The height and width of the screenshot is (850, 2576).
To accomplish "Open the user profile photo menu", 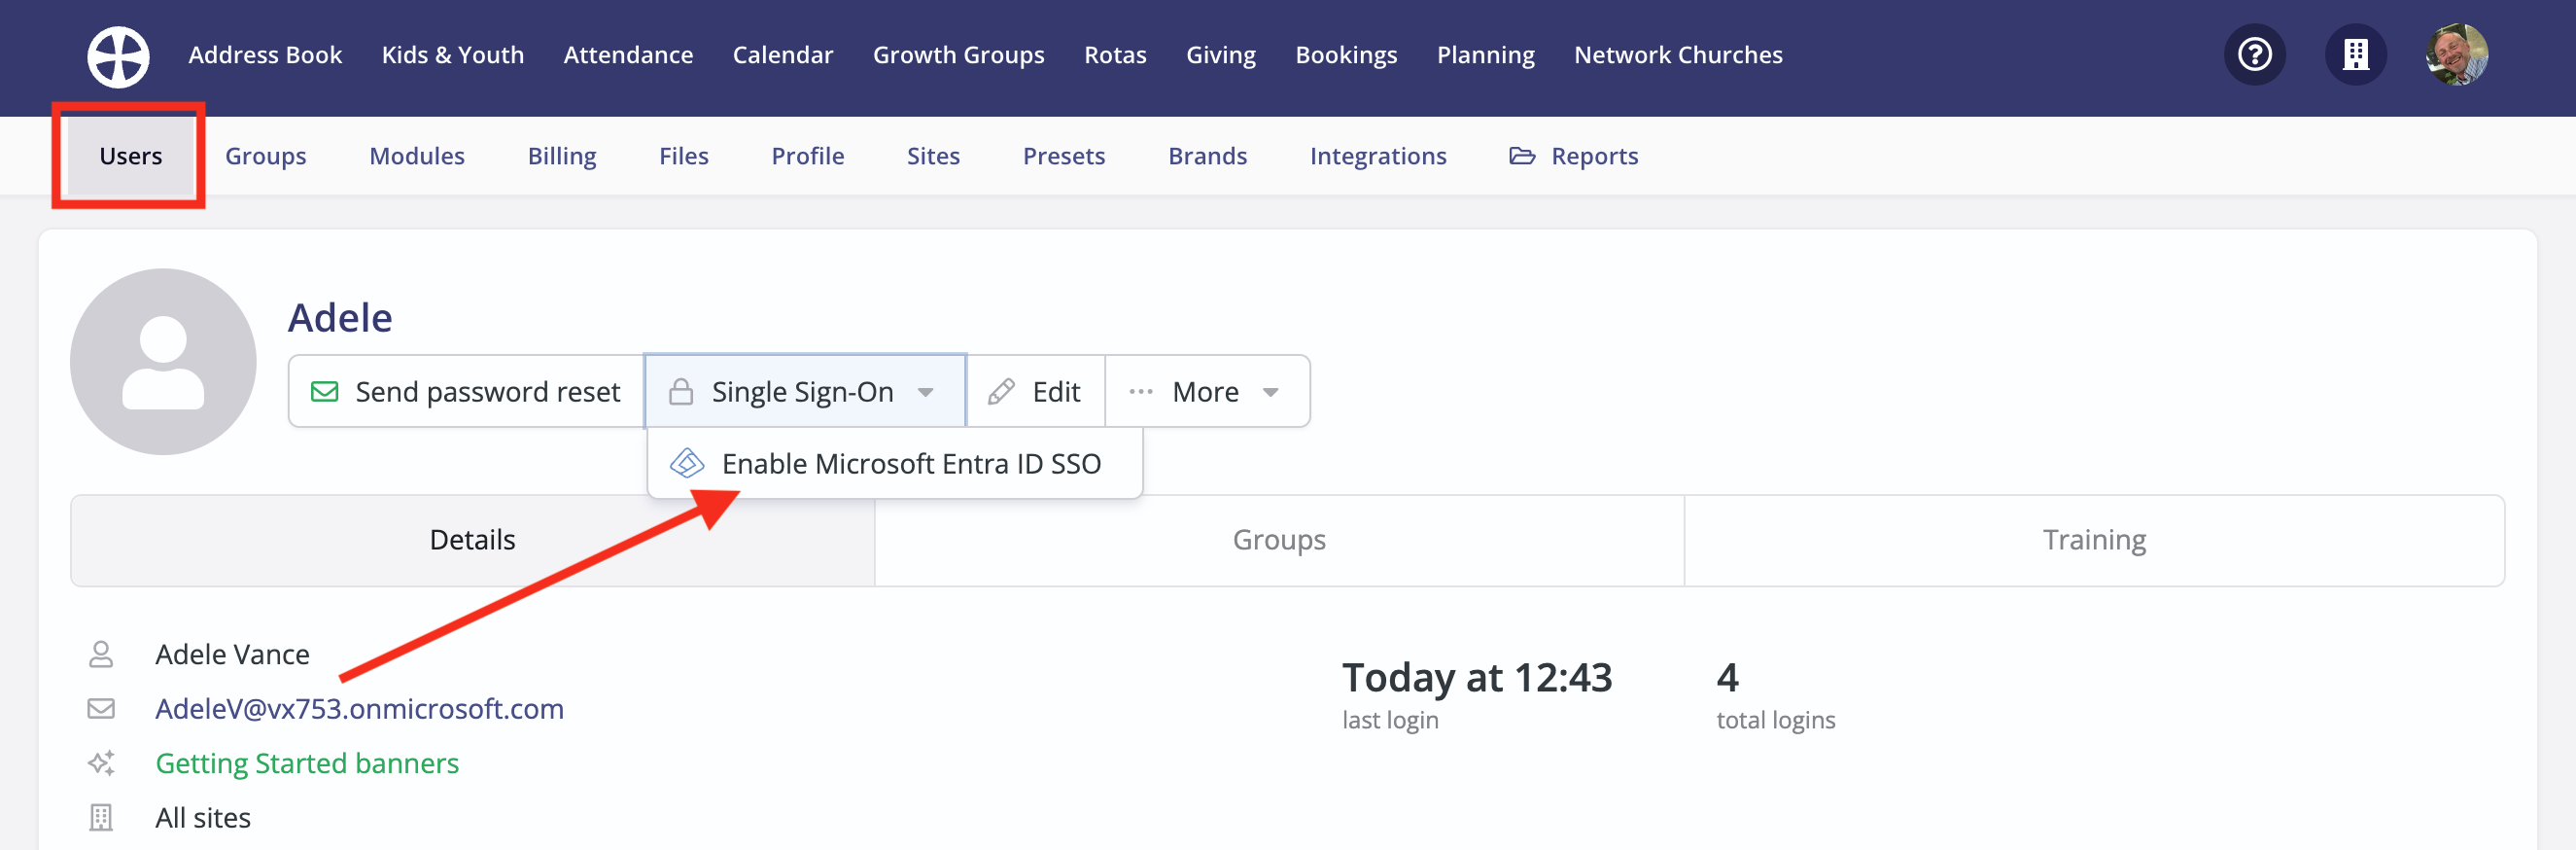I will pos(2456,54).
